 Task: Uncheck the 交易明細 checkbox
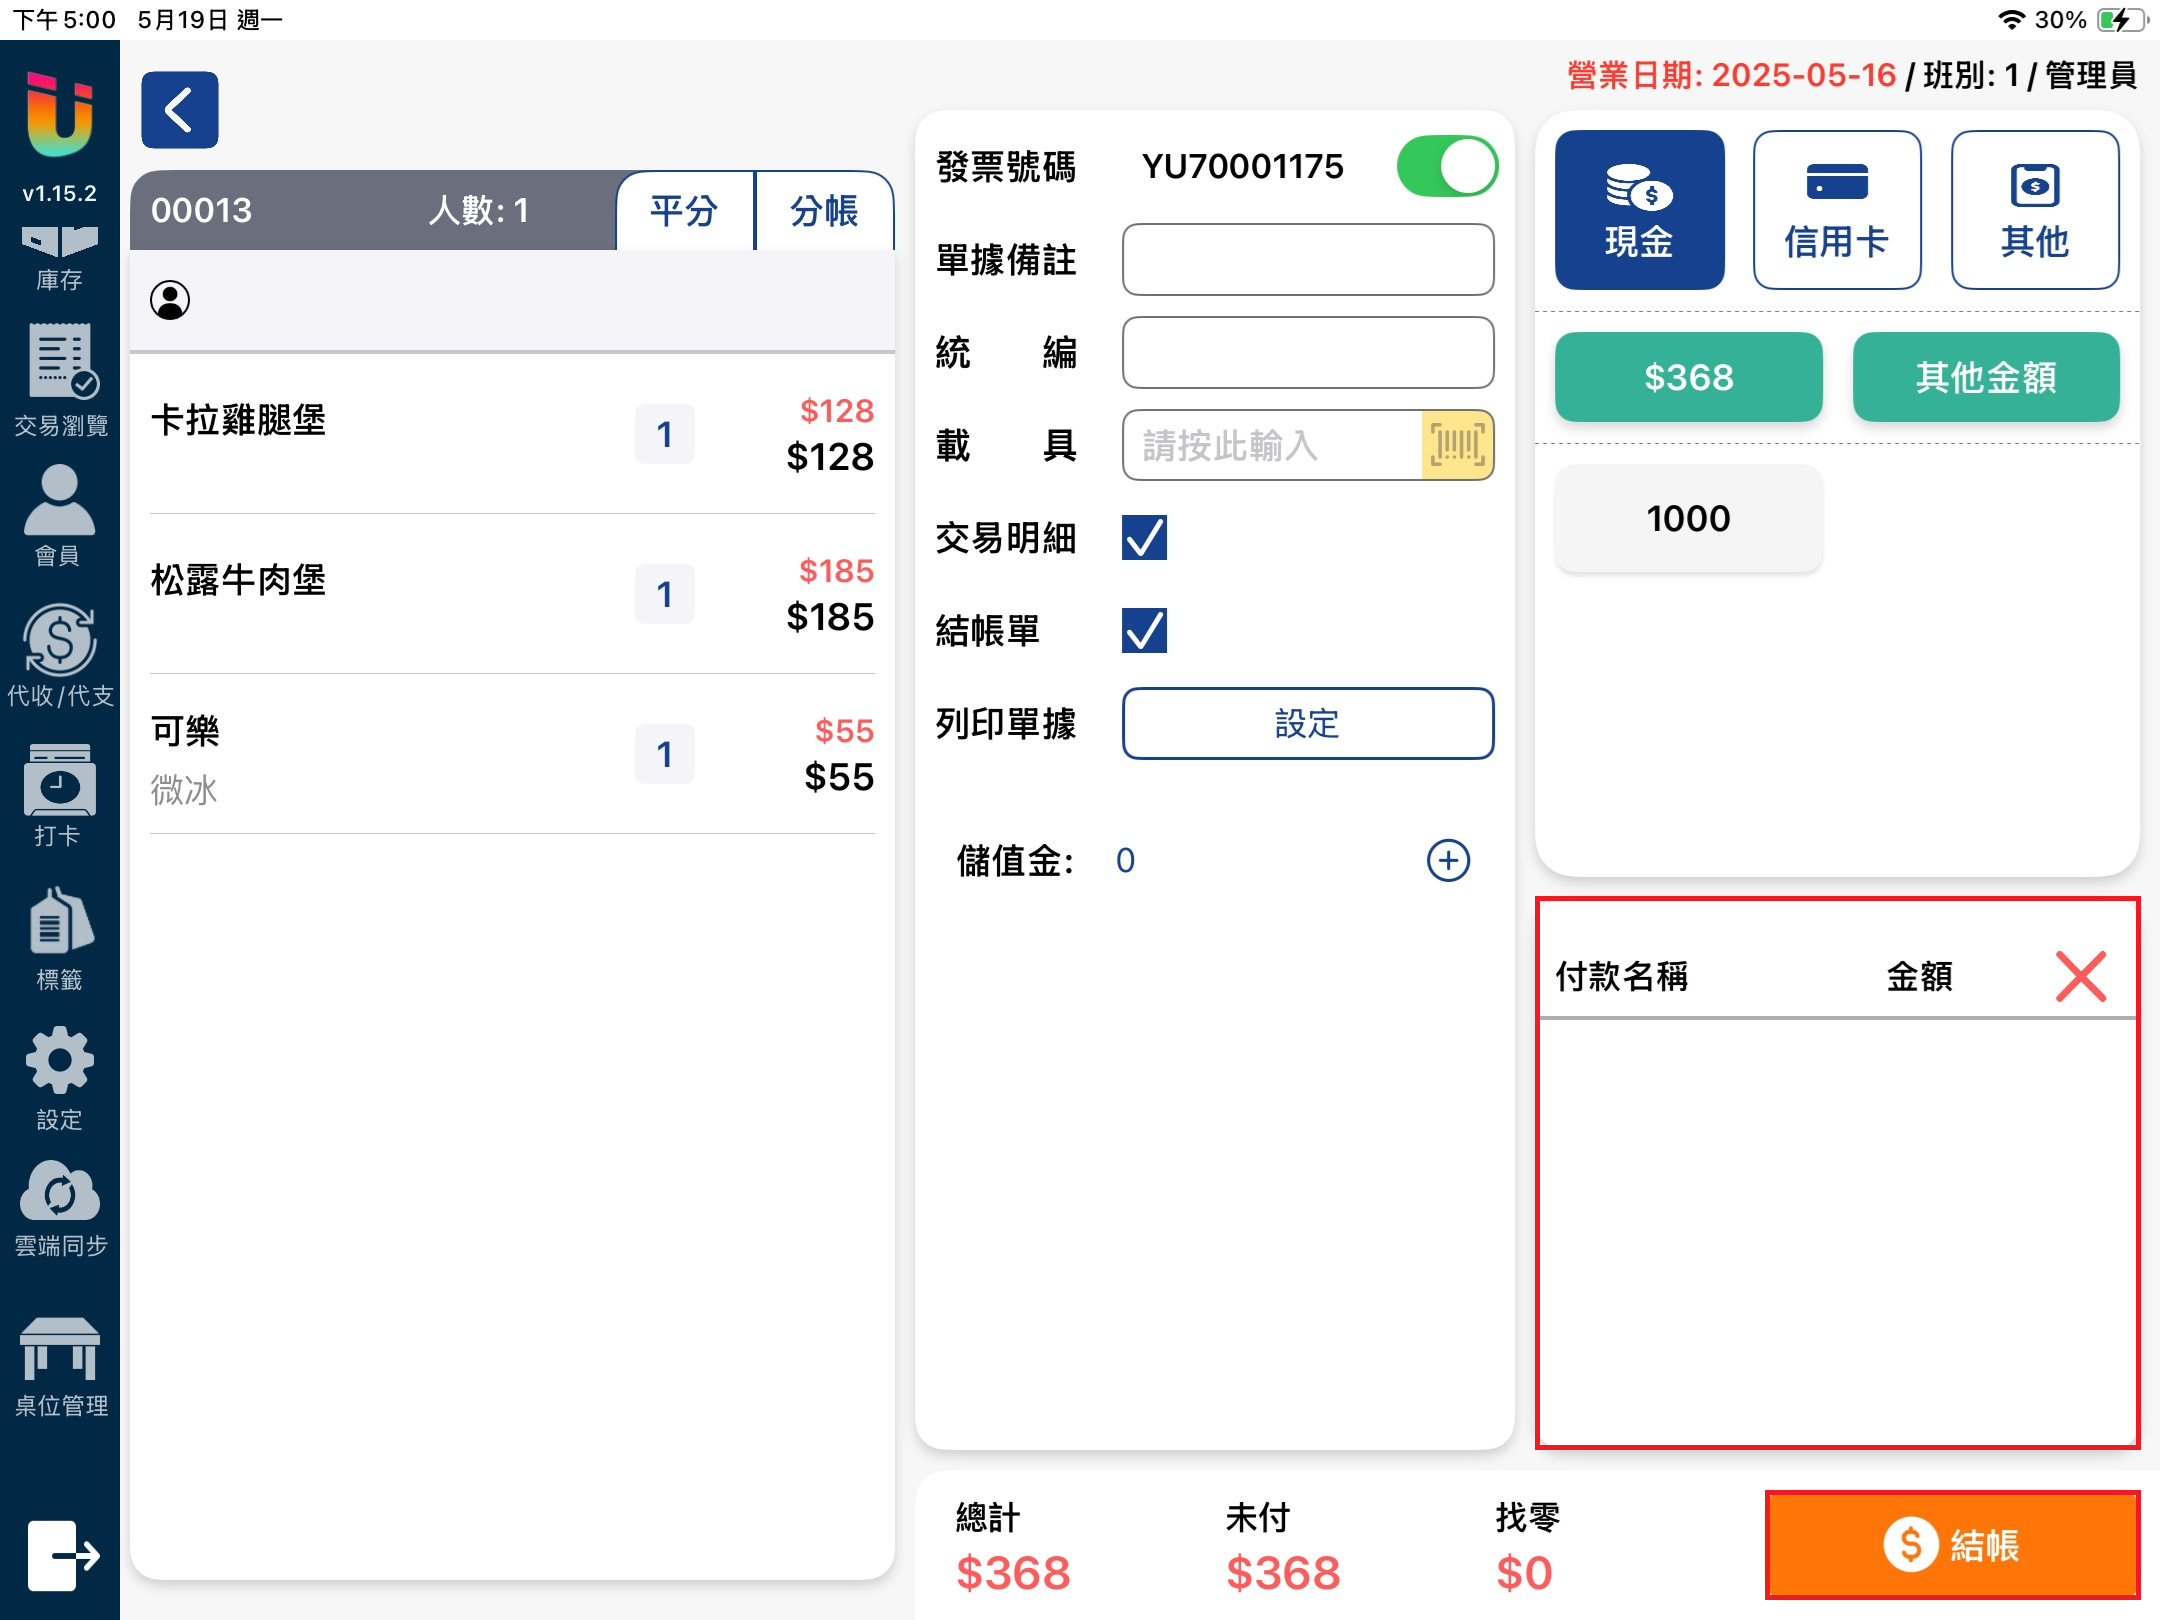pyautogui.click(x=1144, y=538)
